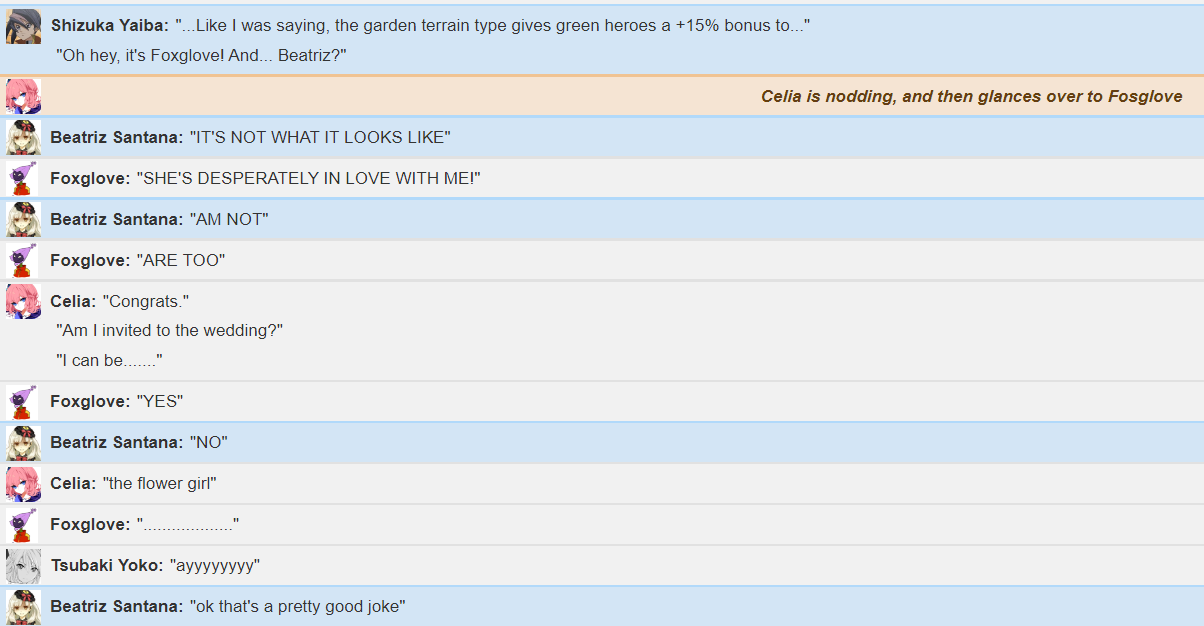Click Tsubaki Yoko's avatar icon
This screenshot has height=626, width=1204.
[x=23, y=565]
